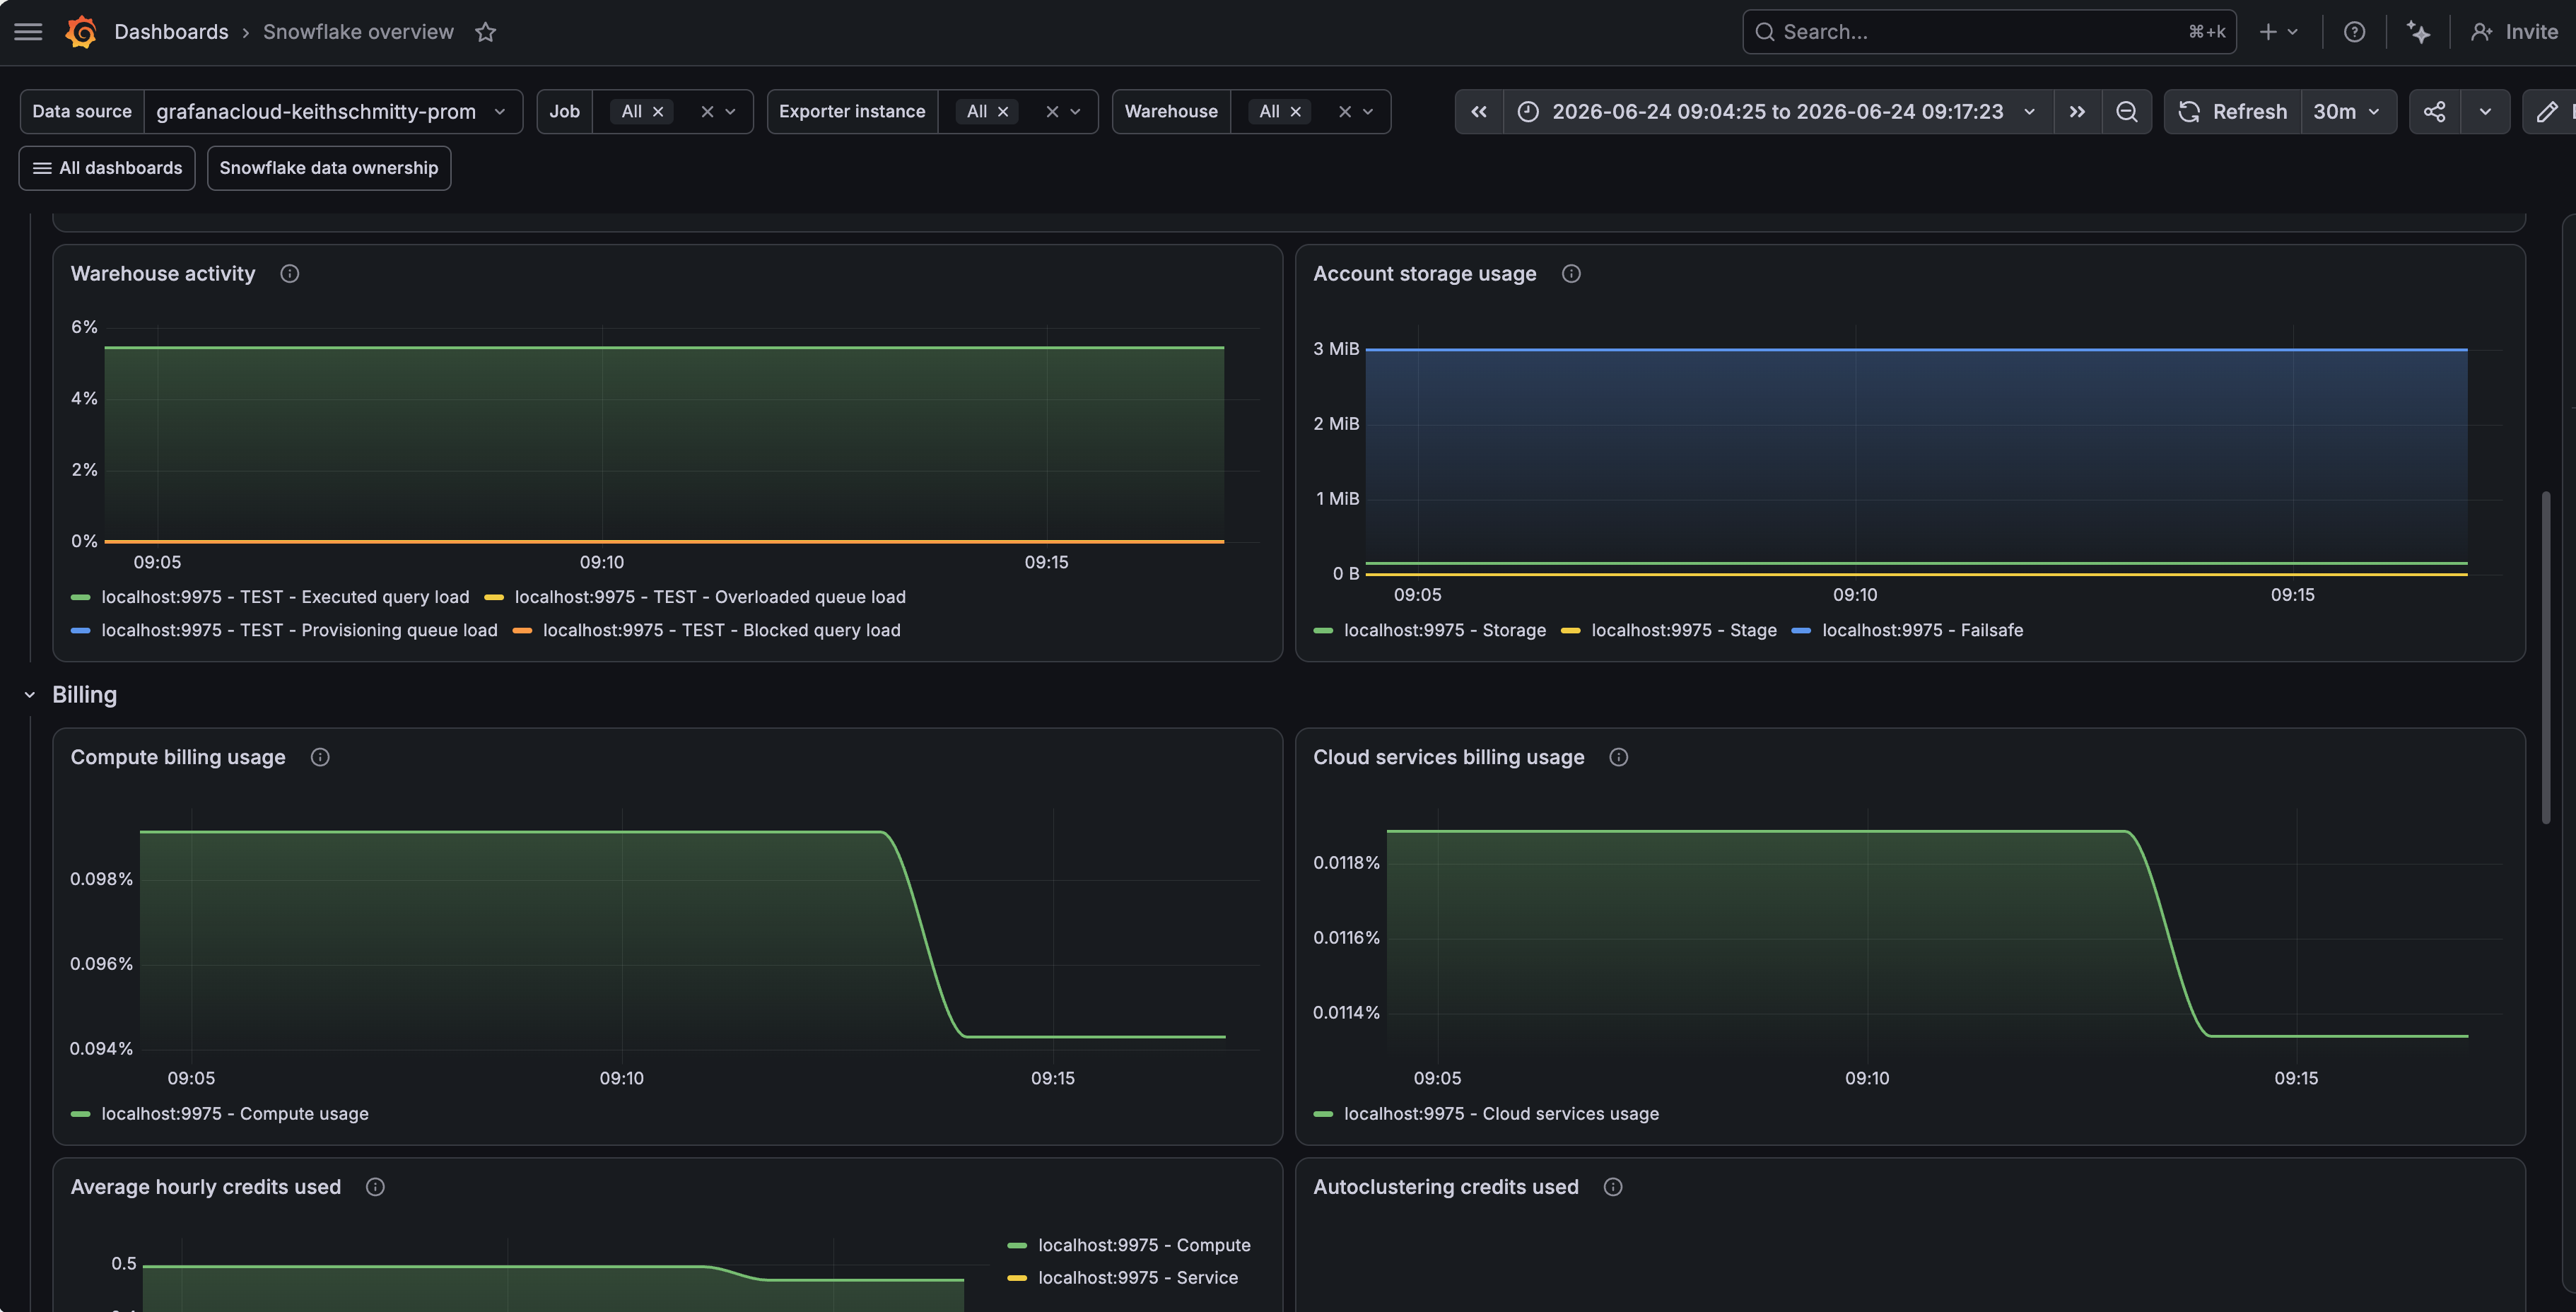Open All dashboards link
Screen dimensions: 2576x1312
coord(107,168)
